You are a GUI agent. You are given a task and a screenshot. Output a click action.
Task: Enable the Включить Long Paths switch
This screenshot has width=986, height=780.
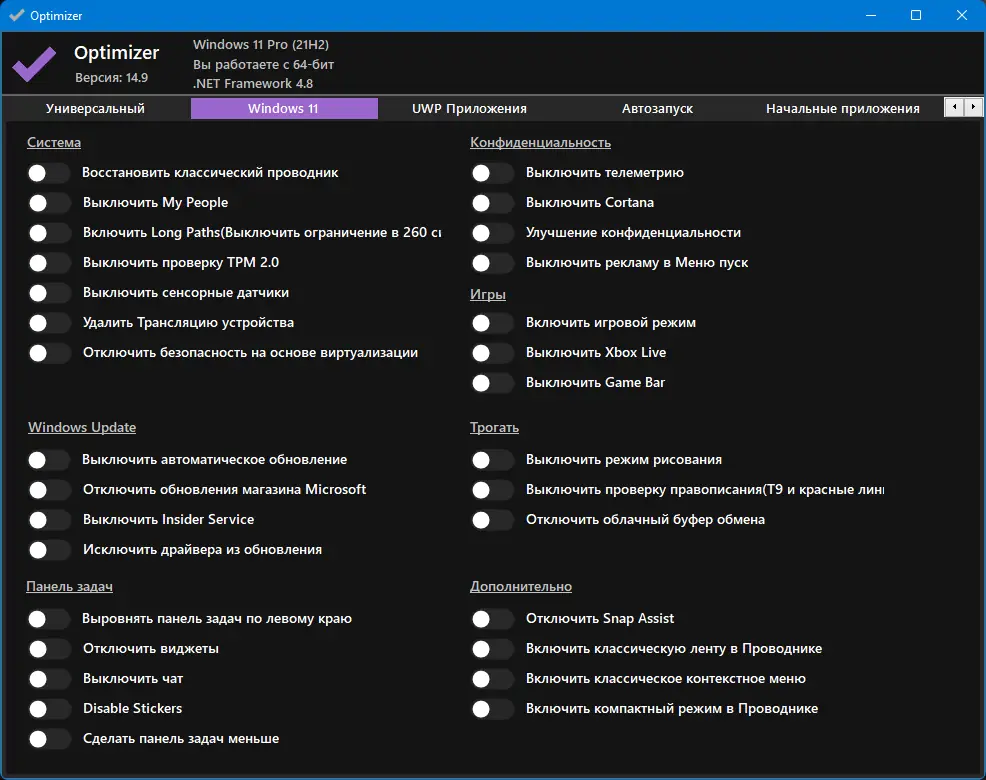click(48, 233)
